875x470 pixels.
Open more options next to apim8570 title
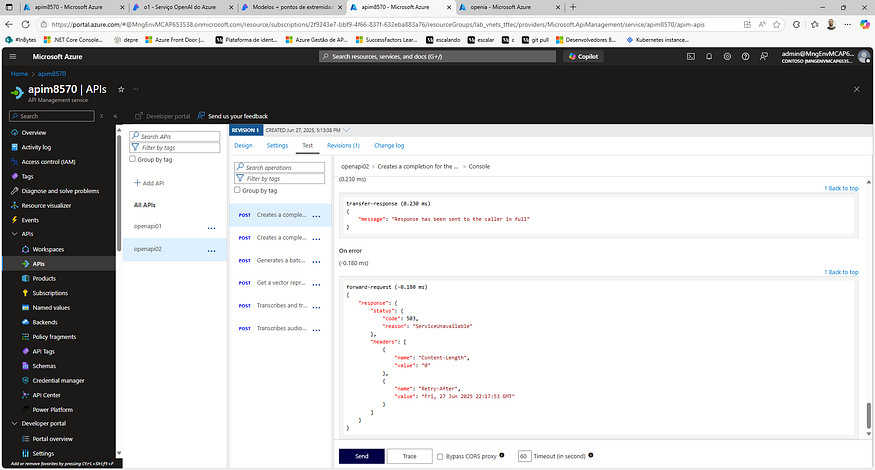coord(136,89)
